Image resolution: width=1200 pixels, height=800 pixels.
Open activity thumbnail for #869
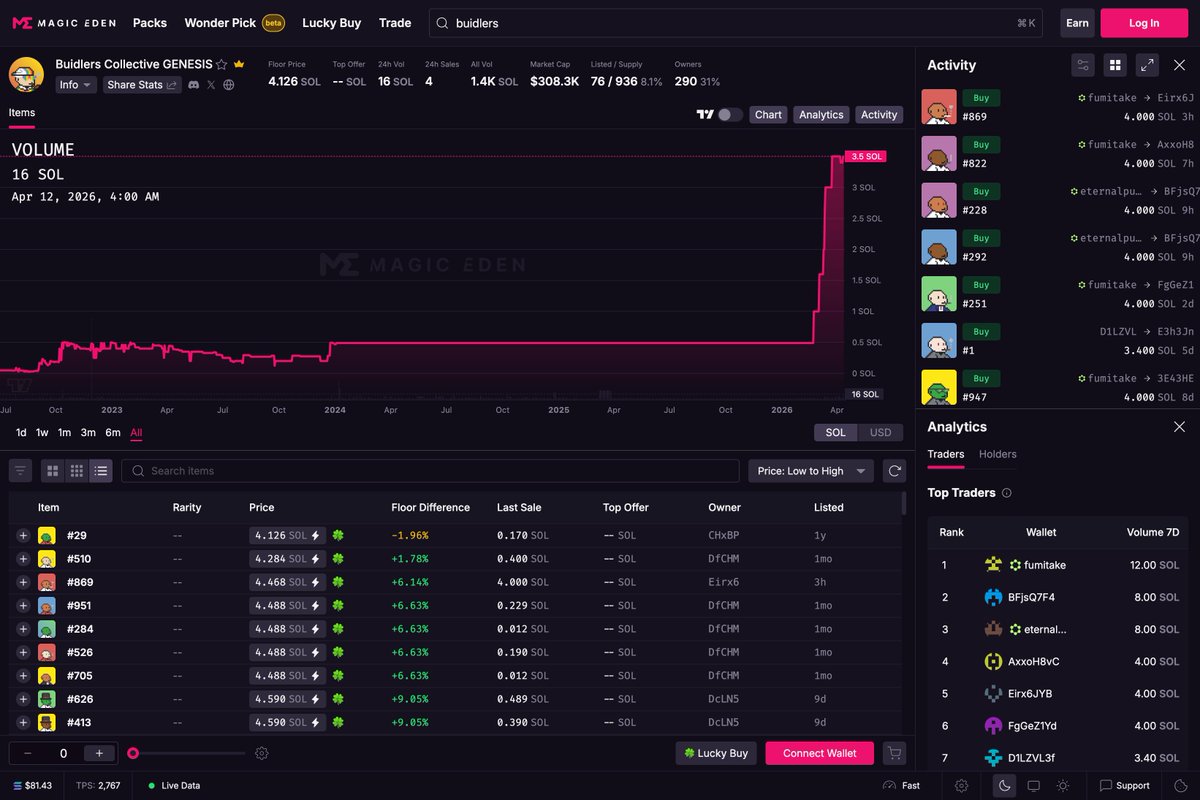click(x=939, y=107)
